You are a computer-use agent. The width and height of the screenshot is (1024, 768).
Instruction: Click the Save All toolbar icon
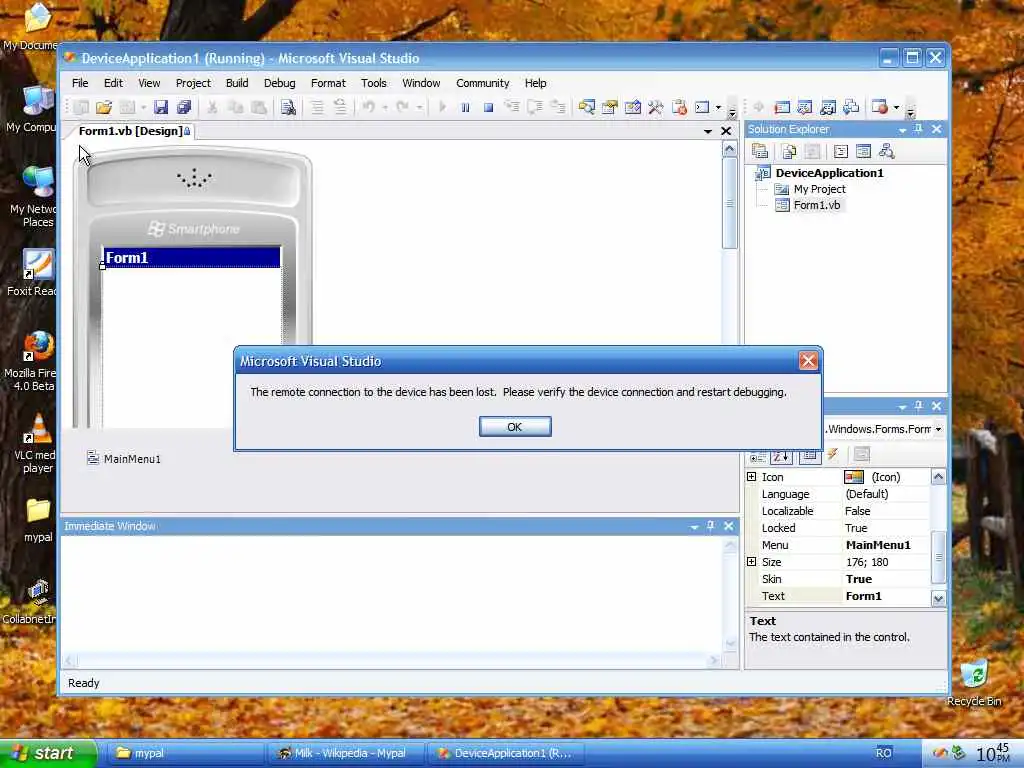click(x=184, y=107)
